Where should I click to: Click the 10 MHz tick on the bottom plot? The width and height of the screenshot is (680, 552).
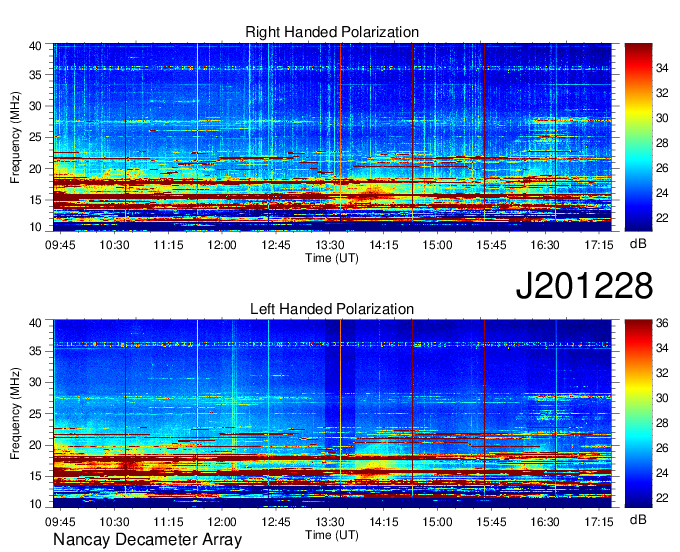[x=35, y=504]
